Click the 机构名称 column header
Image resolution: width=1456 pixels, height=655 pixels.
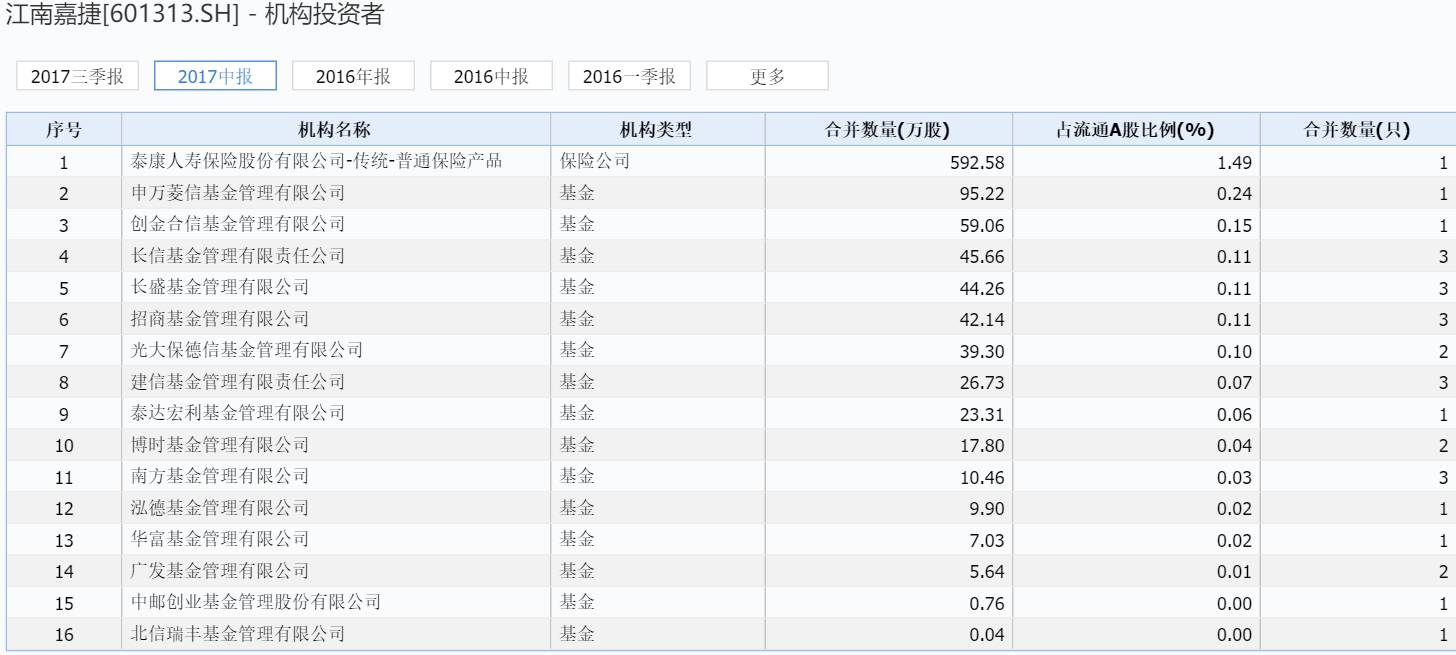(336, 129)
